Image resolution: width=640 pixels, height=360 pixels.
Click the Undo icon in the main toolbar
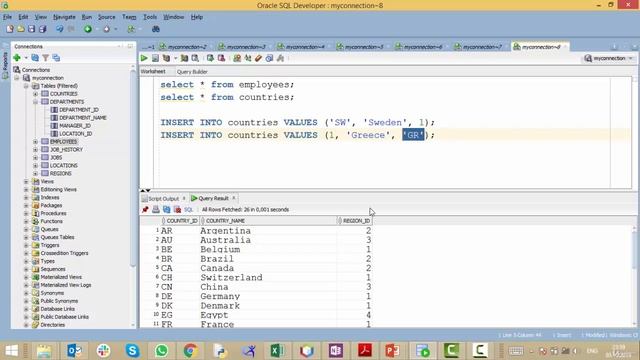click(x=60, y=29)
